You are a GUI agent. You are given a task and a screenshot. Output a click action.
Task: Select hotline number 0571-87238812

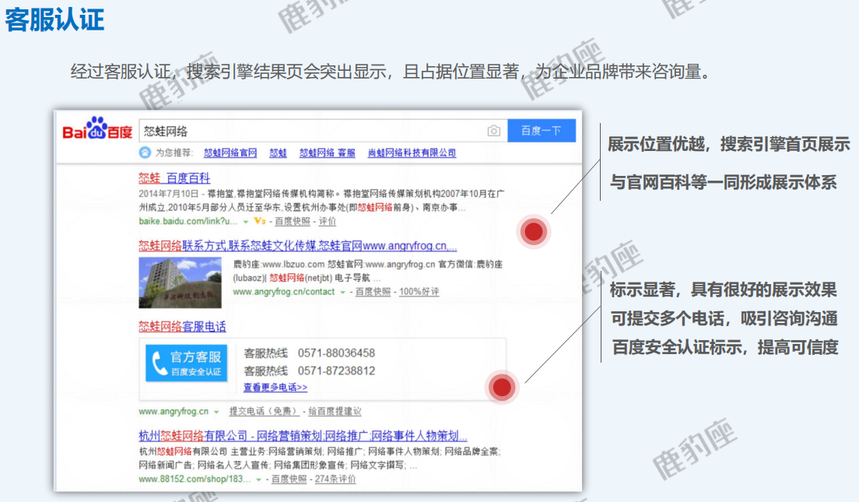pyautogui.click(x=336, y=371)
